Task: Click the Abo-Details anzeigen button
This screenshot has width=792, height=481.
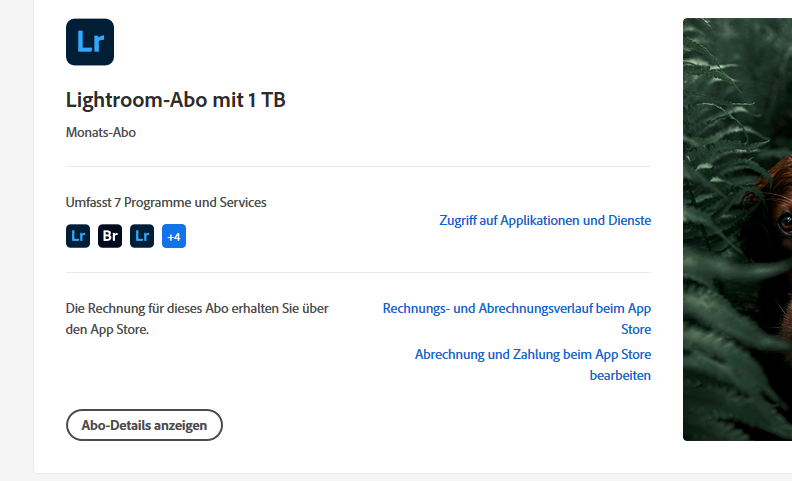Action: tap(144, 425)
